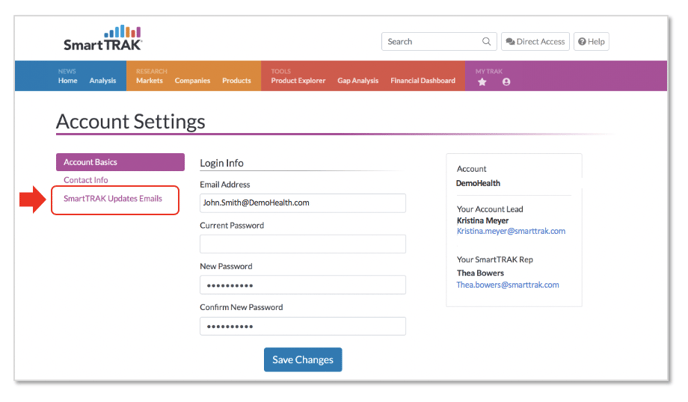Click the Save Changes button
Viewport: 688px width, 402px height.
tap(303, 360)
